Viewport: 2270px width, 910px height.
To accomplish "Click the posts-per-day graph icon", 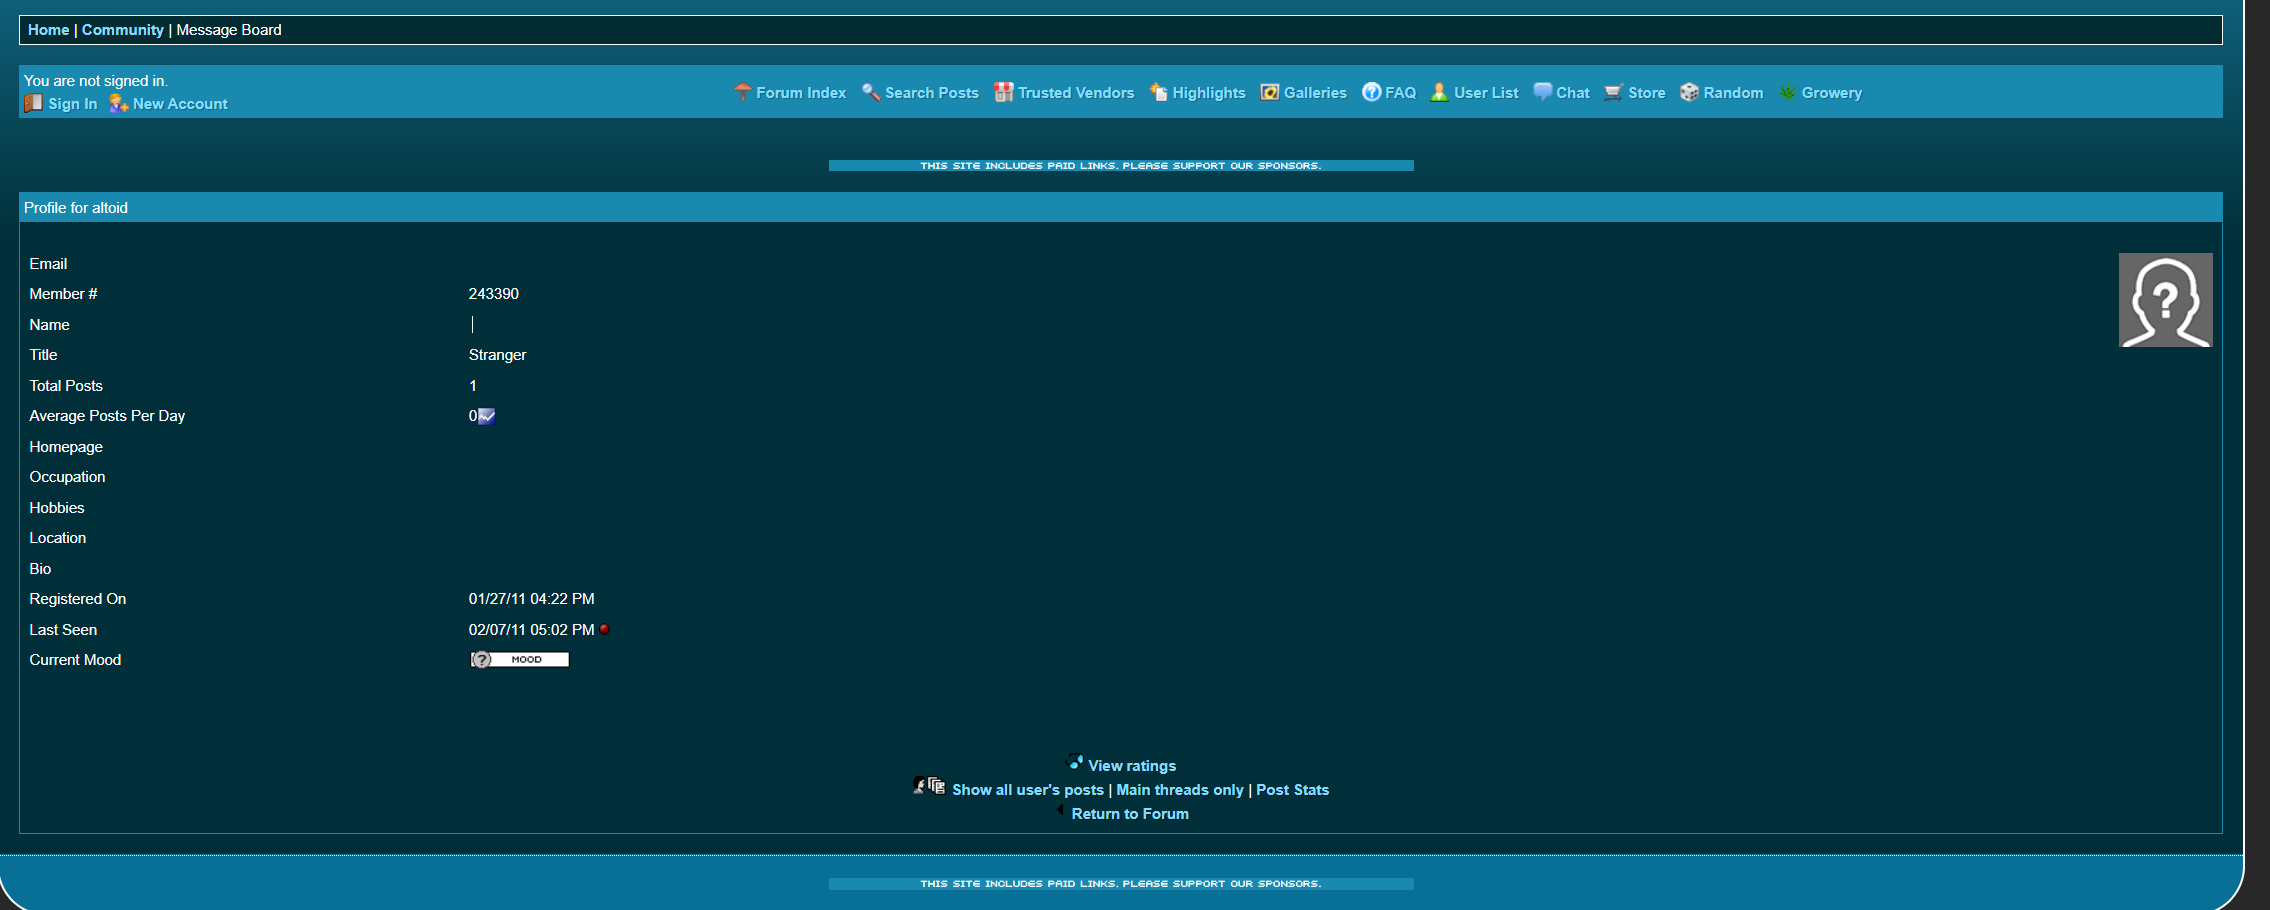I will click(487, 416).
